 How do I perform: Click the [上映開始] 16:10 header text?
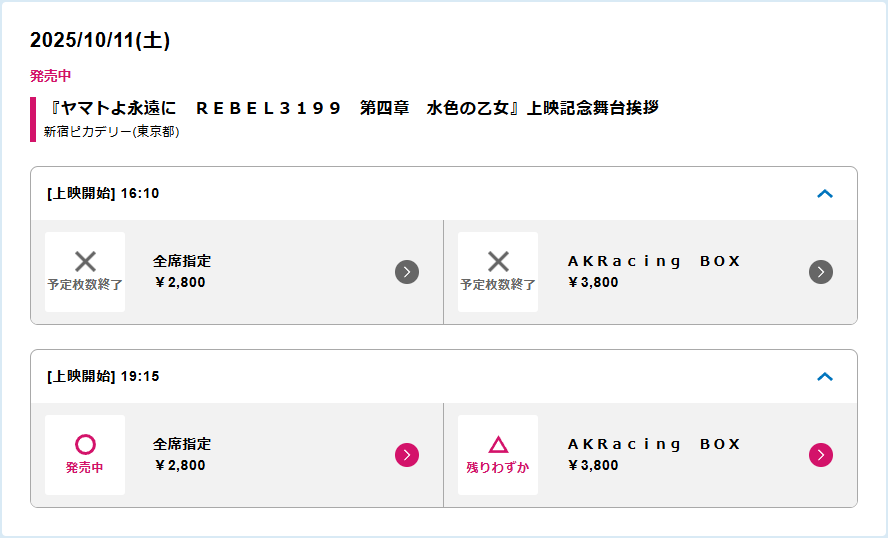coord(103,194)
